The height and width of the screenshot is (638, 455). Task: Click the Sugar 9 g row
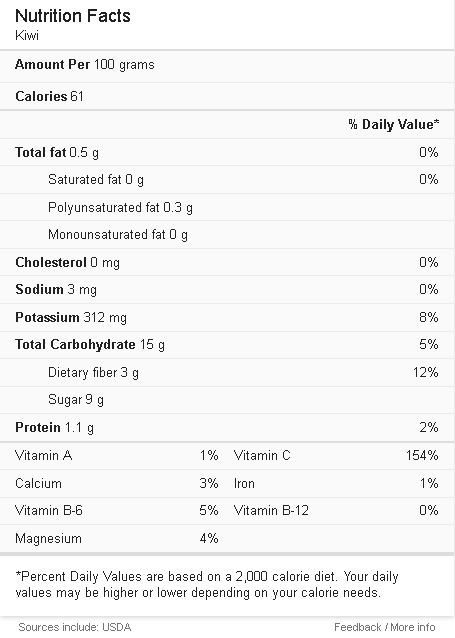pyautogui.click(x=227, y=400)
